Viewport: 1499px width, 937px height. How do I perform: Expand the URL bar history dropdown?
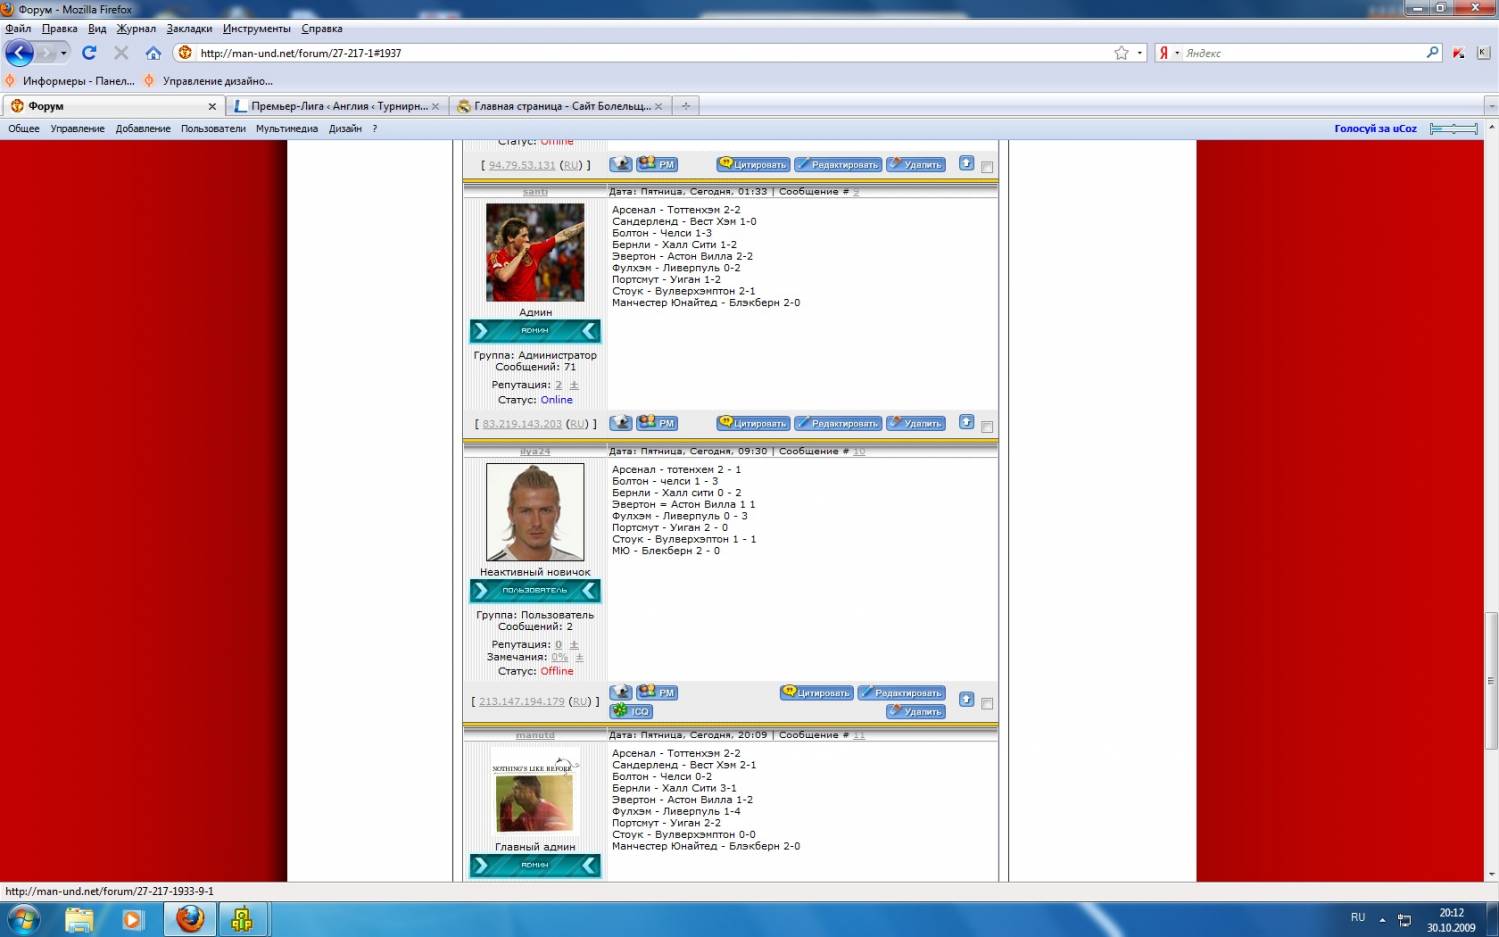(x=1140, y=53)
